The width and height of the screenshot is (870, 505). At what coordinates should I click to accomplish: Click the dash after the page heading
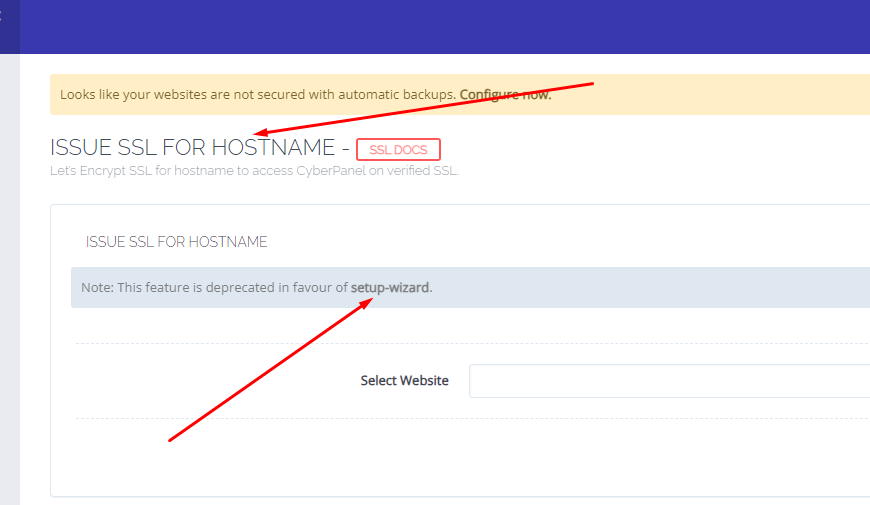coord(345,149)
